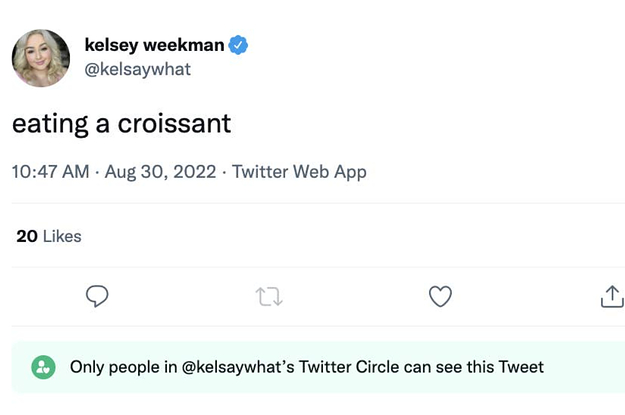Open the share tweet upload icon
Viewport: 625px width, 415px height.
click(x=611, y=296)
